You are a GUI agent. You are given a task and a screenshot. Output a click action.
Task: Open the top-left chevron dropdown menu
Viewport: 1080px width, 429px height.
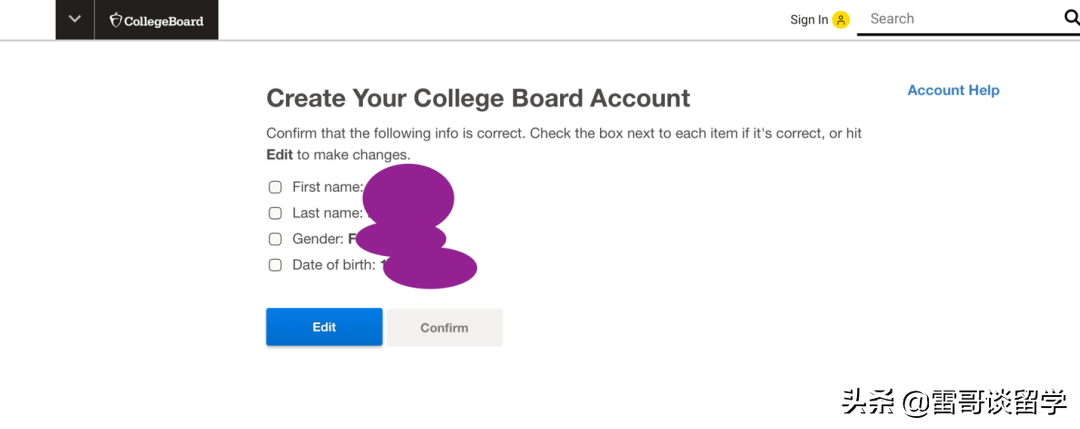tap(74, 19)
